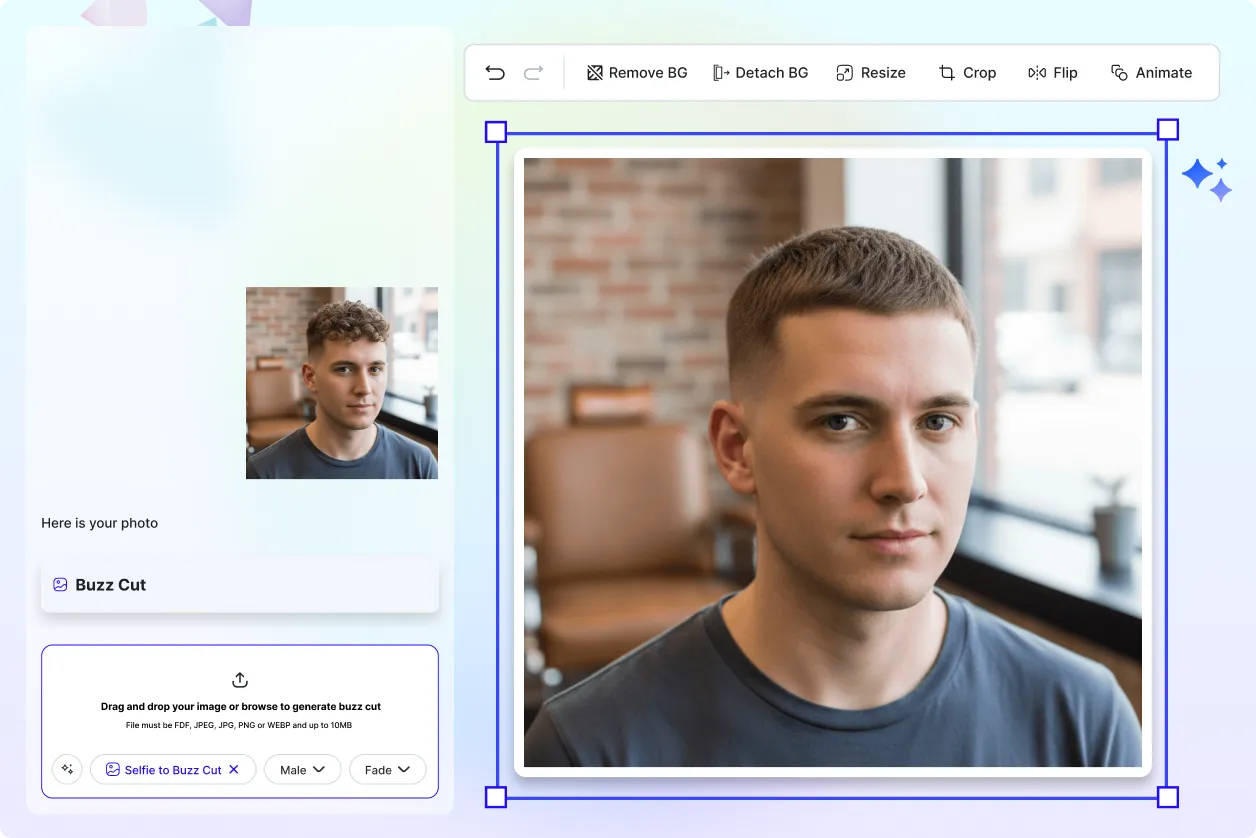Expand the Fade style dropdown
This screenshot has width=1256, height=838.
click(x=388, y=769)
